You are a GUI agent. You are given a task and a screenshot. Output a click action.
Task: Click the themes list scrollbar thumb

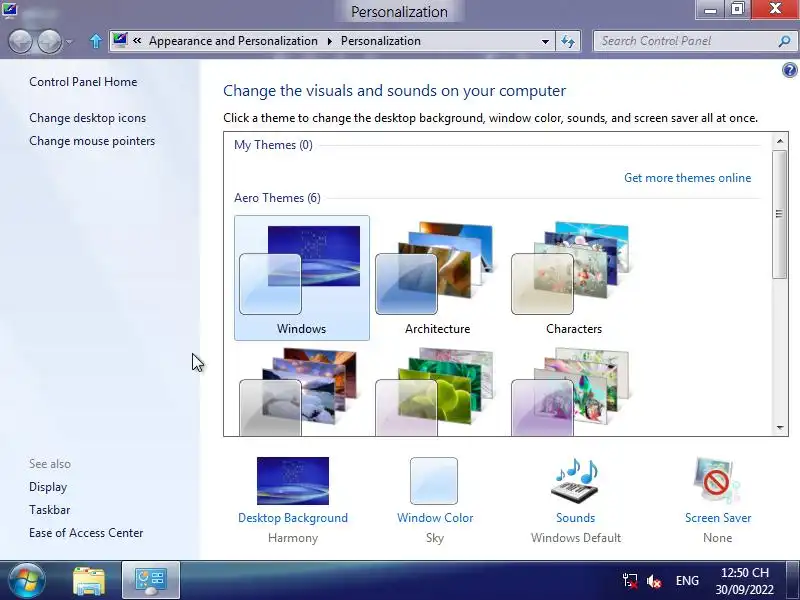(x=779, y=214)
